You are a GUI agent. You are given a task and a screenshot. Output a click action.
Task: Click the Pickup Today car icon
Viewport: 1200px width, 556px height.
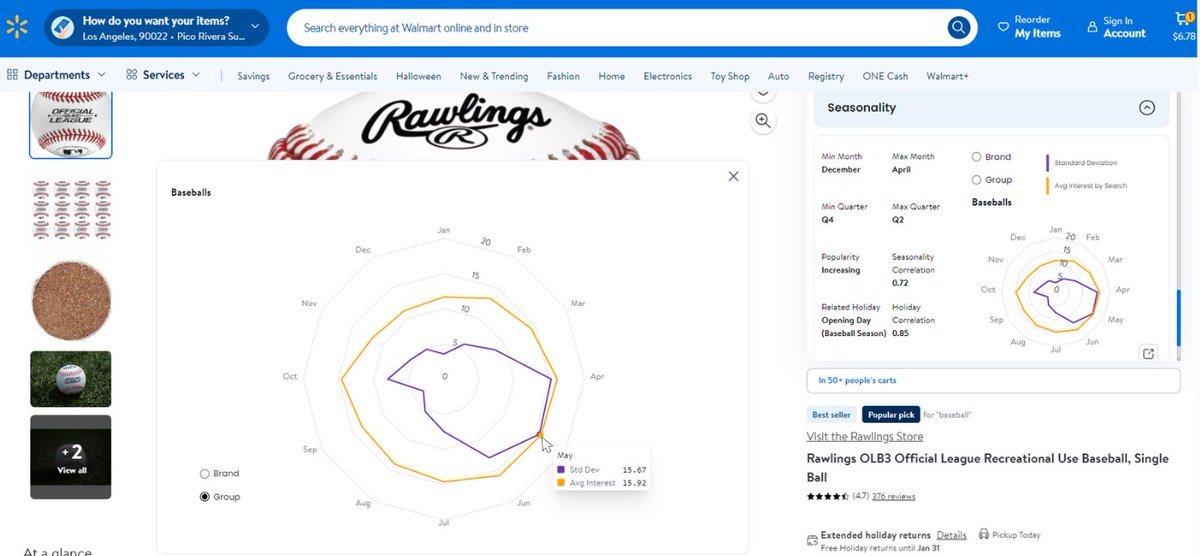point(984,535)
